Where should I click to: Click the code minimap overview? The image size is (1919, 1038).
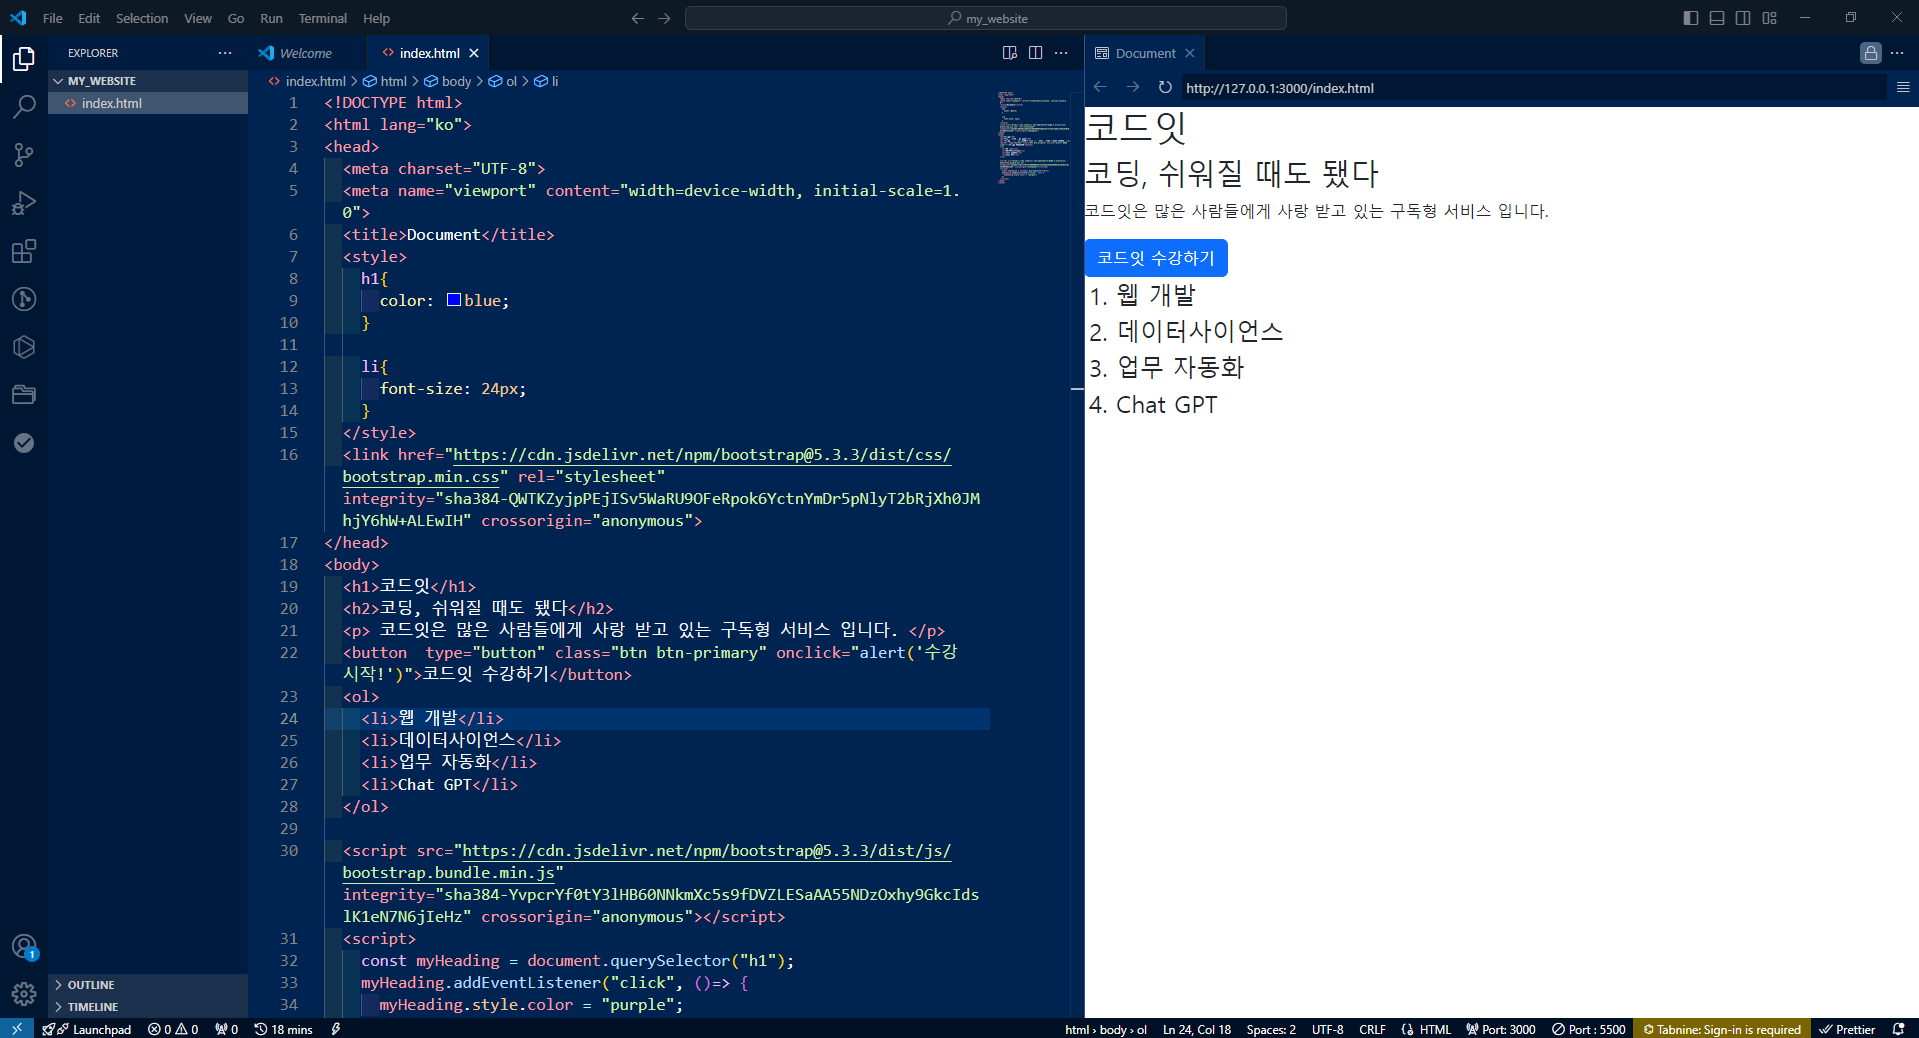point(1033,138)
